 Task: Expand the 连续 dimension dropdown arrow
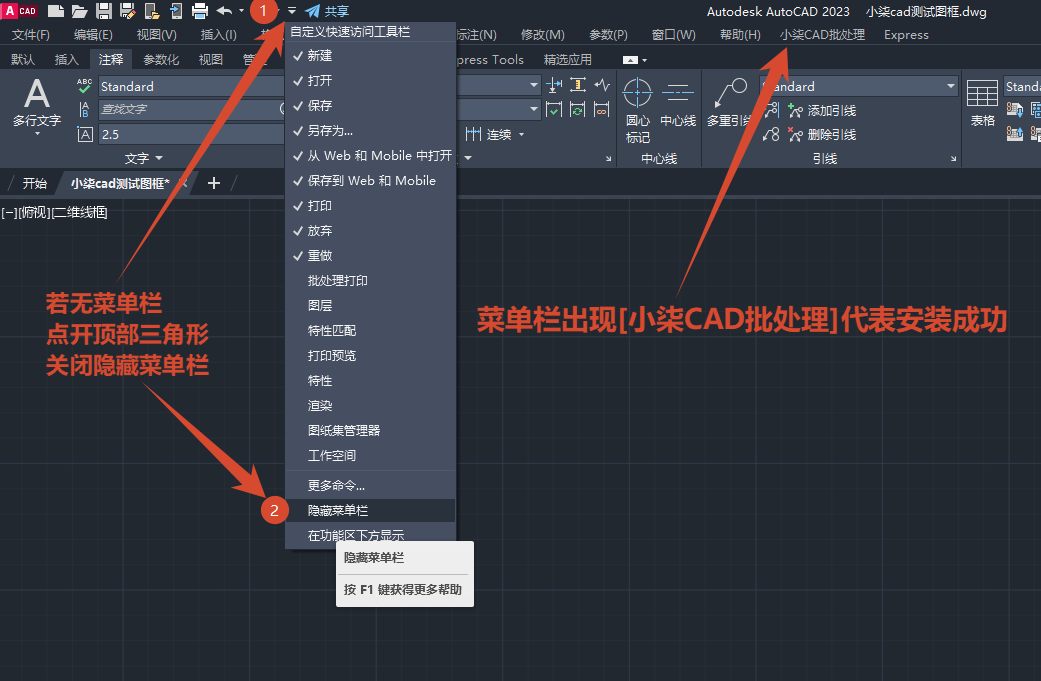pos(522,135)
